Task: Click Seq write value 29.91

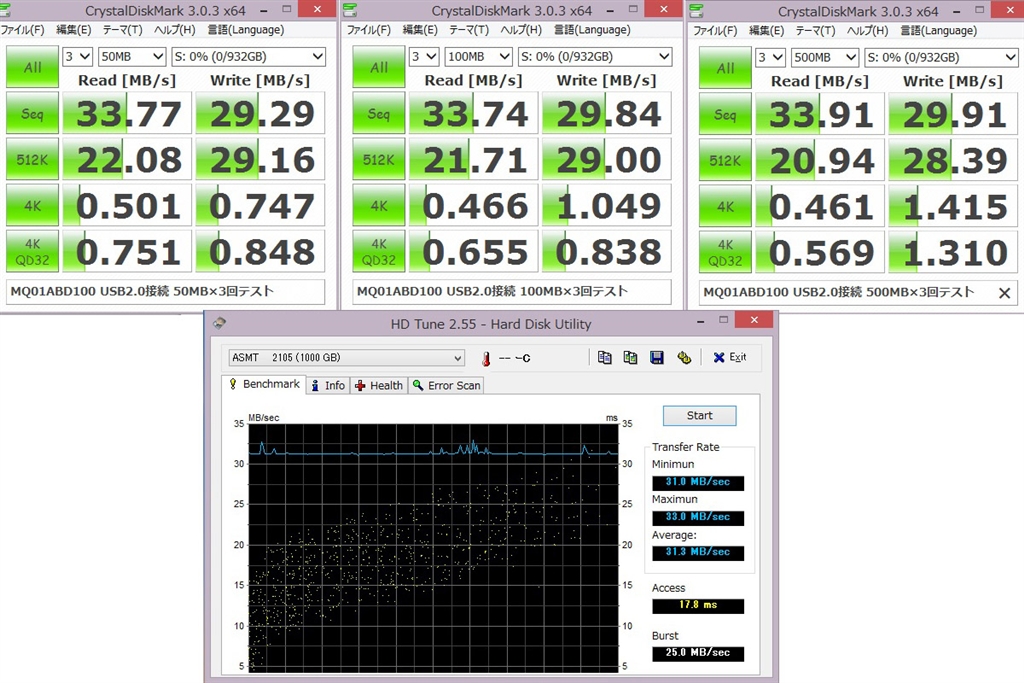Action: (x=953, y=114)
